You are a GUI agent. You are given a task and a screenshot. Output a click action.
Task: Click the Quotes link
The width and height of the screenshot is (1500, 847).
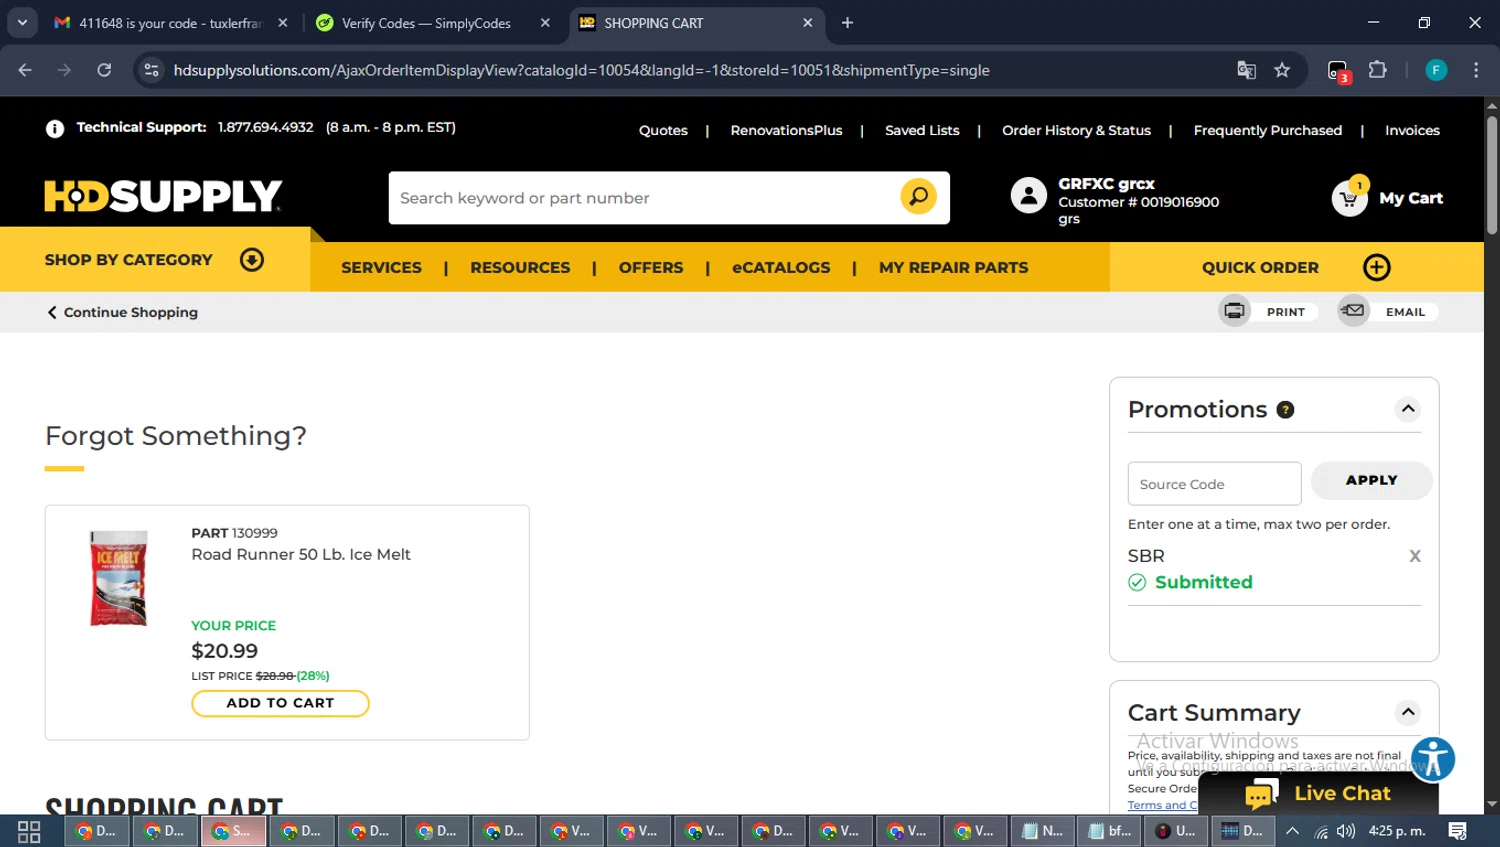coord(663,131)
